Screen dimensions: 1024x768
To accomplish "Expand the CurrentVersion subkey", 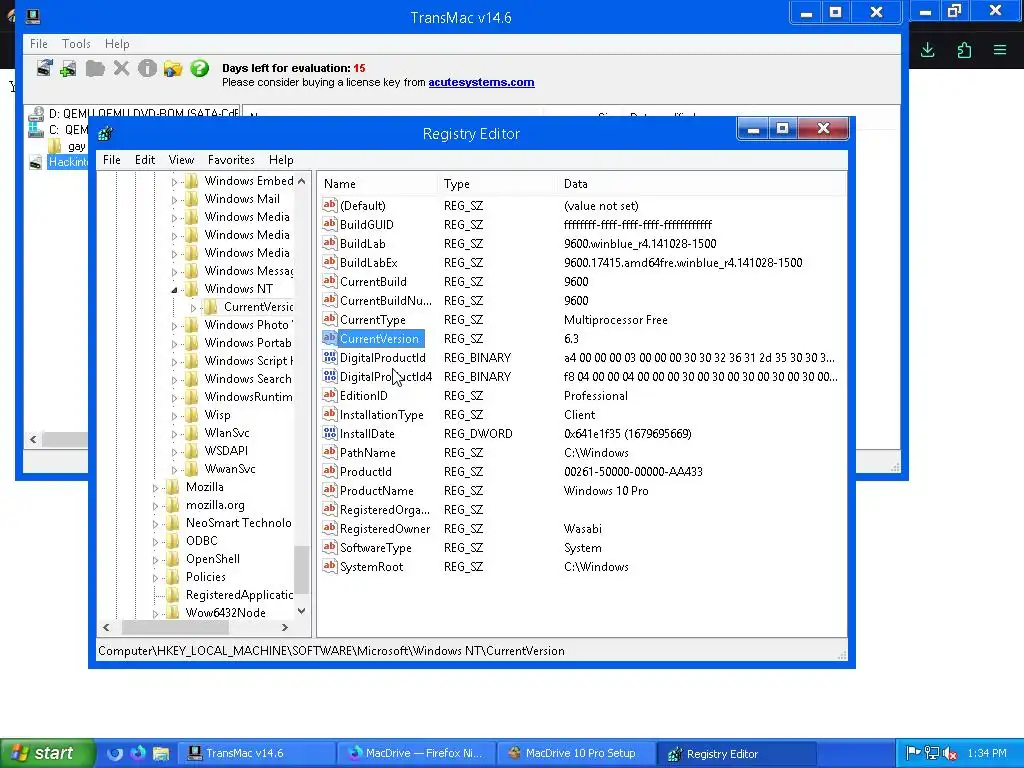I will point(193,308).
